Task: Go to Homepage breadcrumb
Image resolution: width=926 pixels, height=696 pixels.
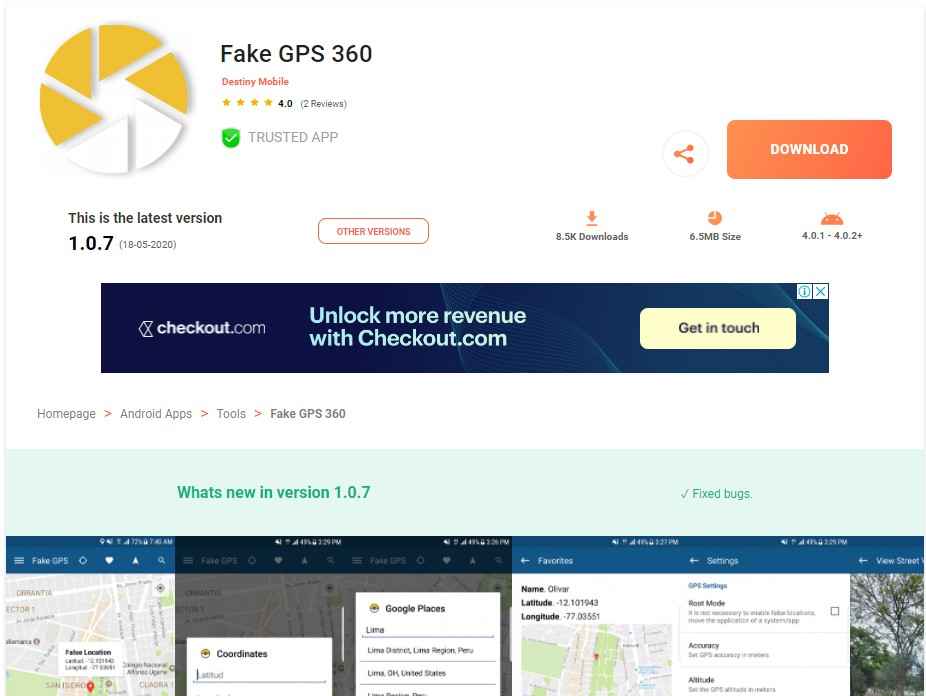Action: pyautogui.click(x=66, y=414)
